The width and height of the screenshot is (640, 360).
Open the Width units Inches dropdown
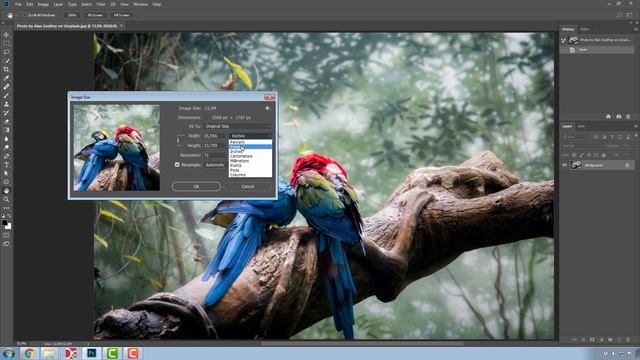[250, 136]
